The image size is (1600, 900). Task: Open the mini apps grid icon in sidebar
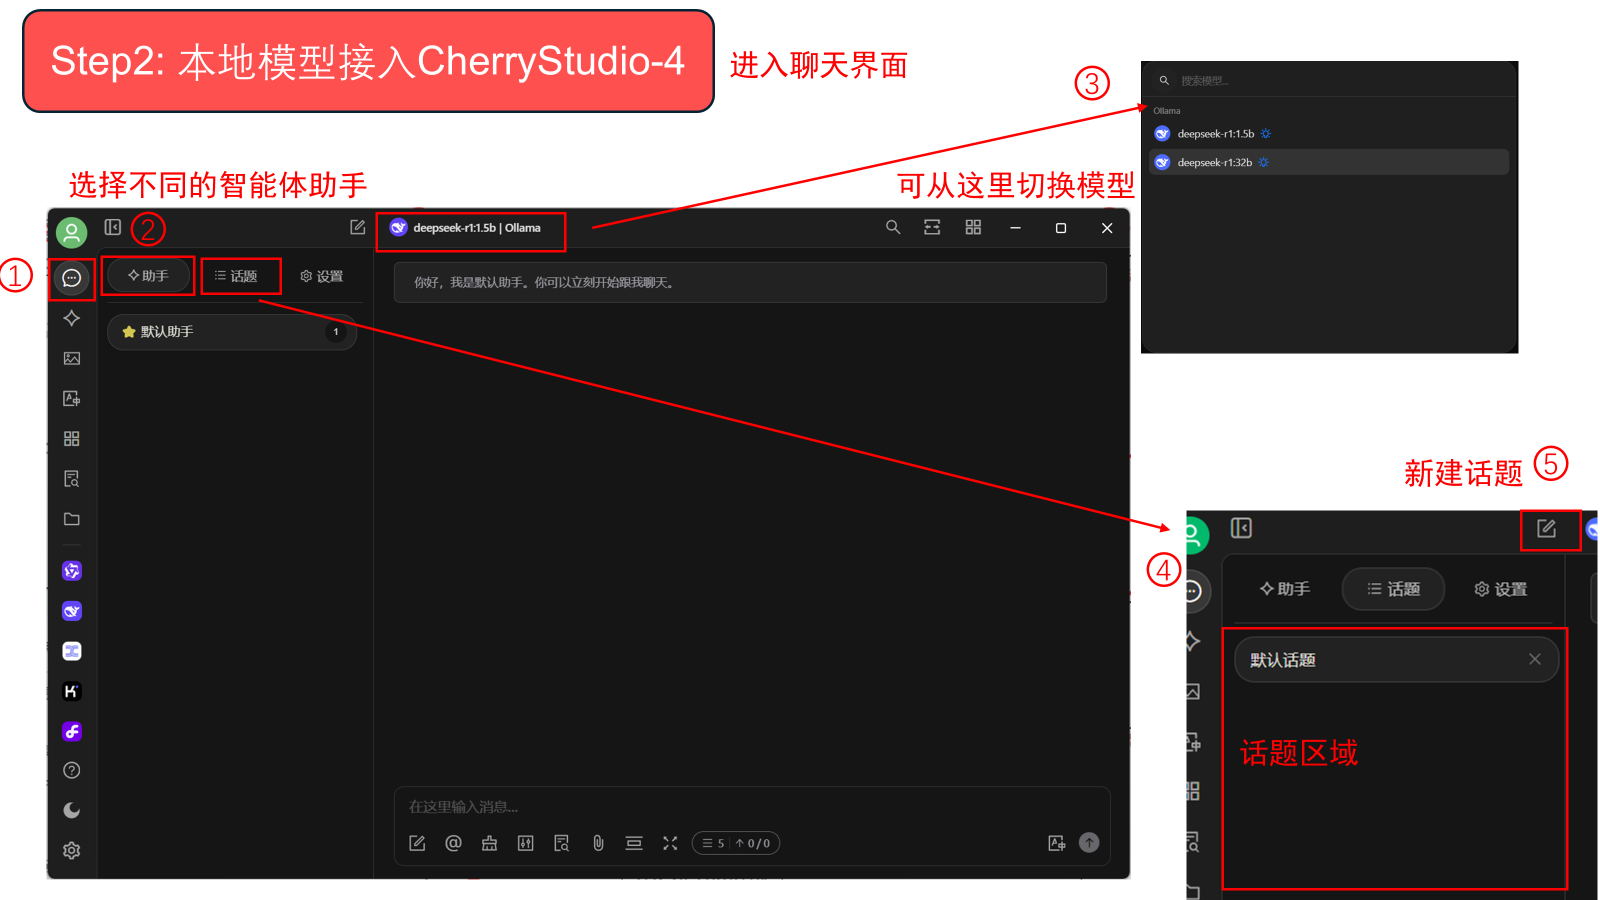[72, 438]
